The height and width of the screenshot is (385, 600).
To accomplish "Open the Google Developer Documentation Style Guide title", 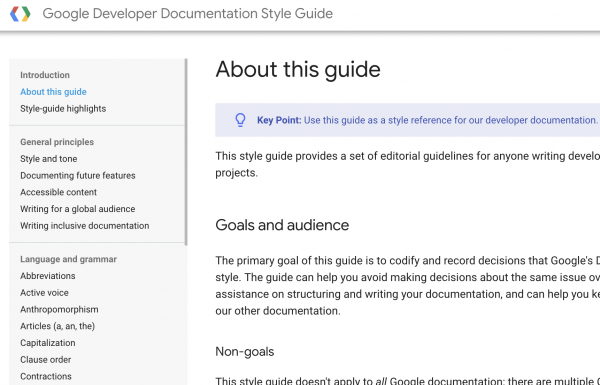I will (x=188, y=13).
